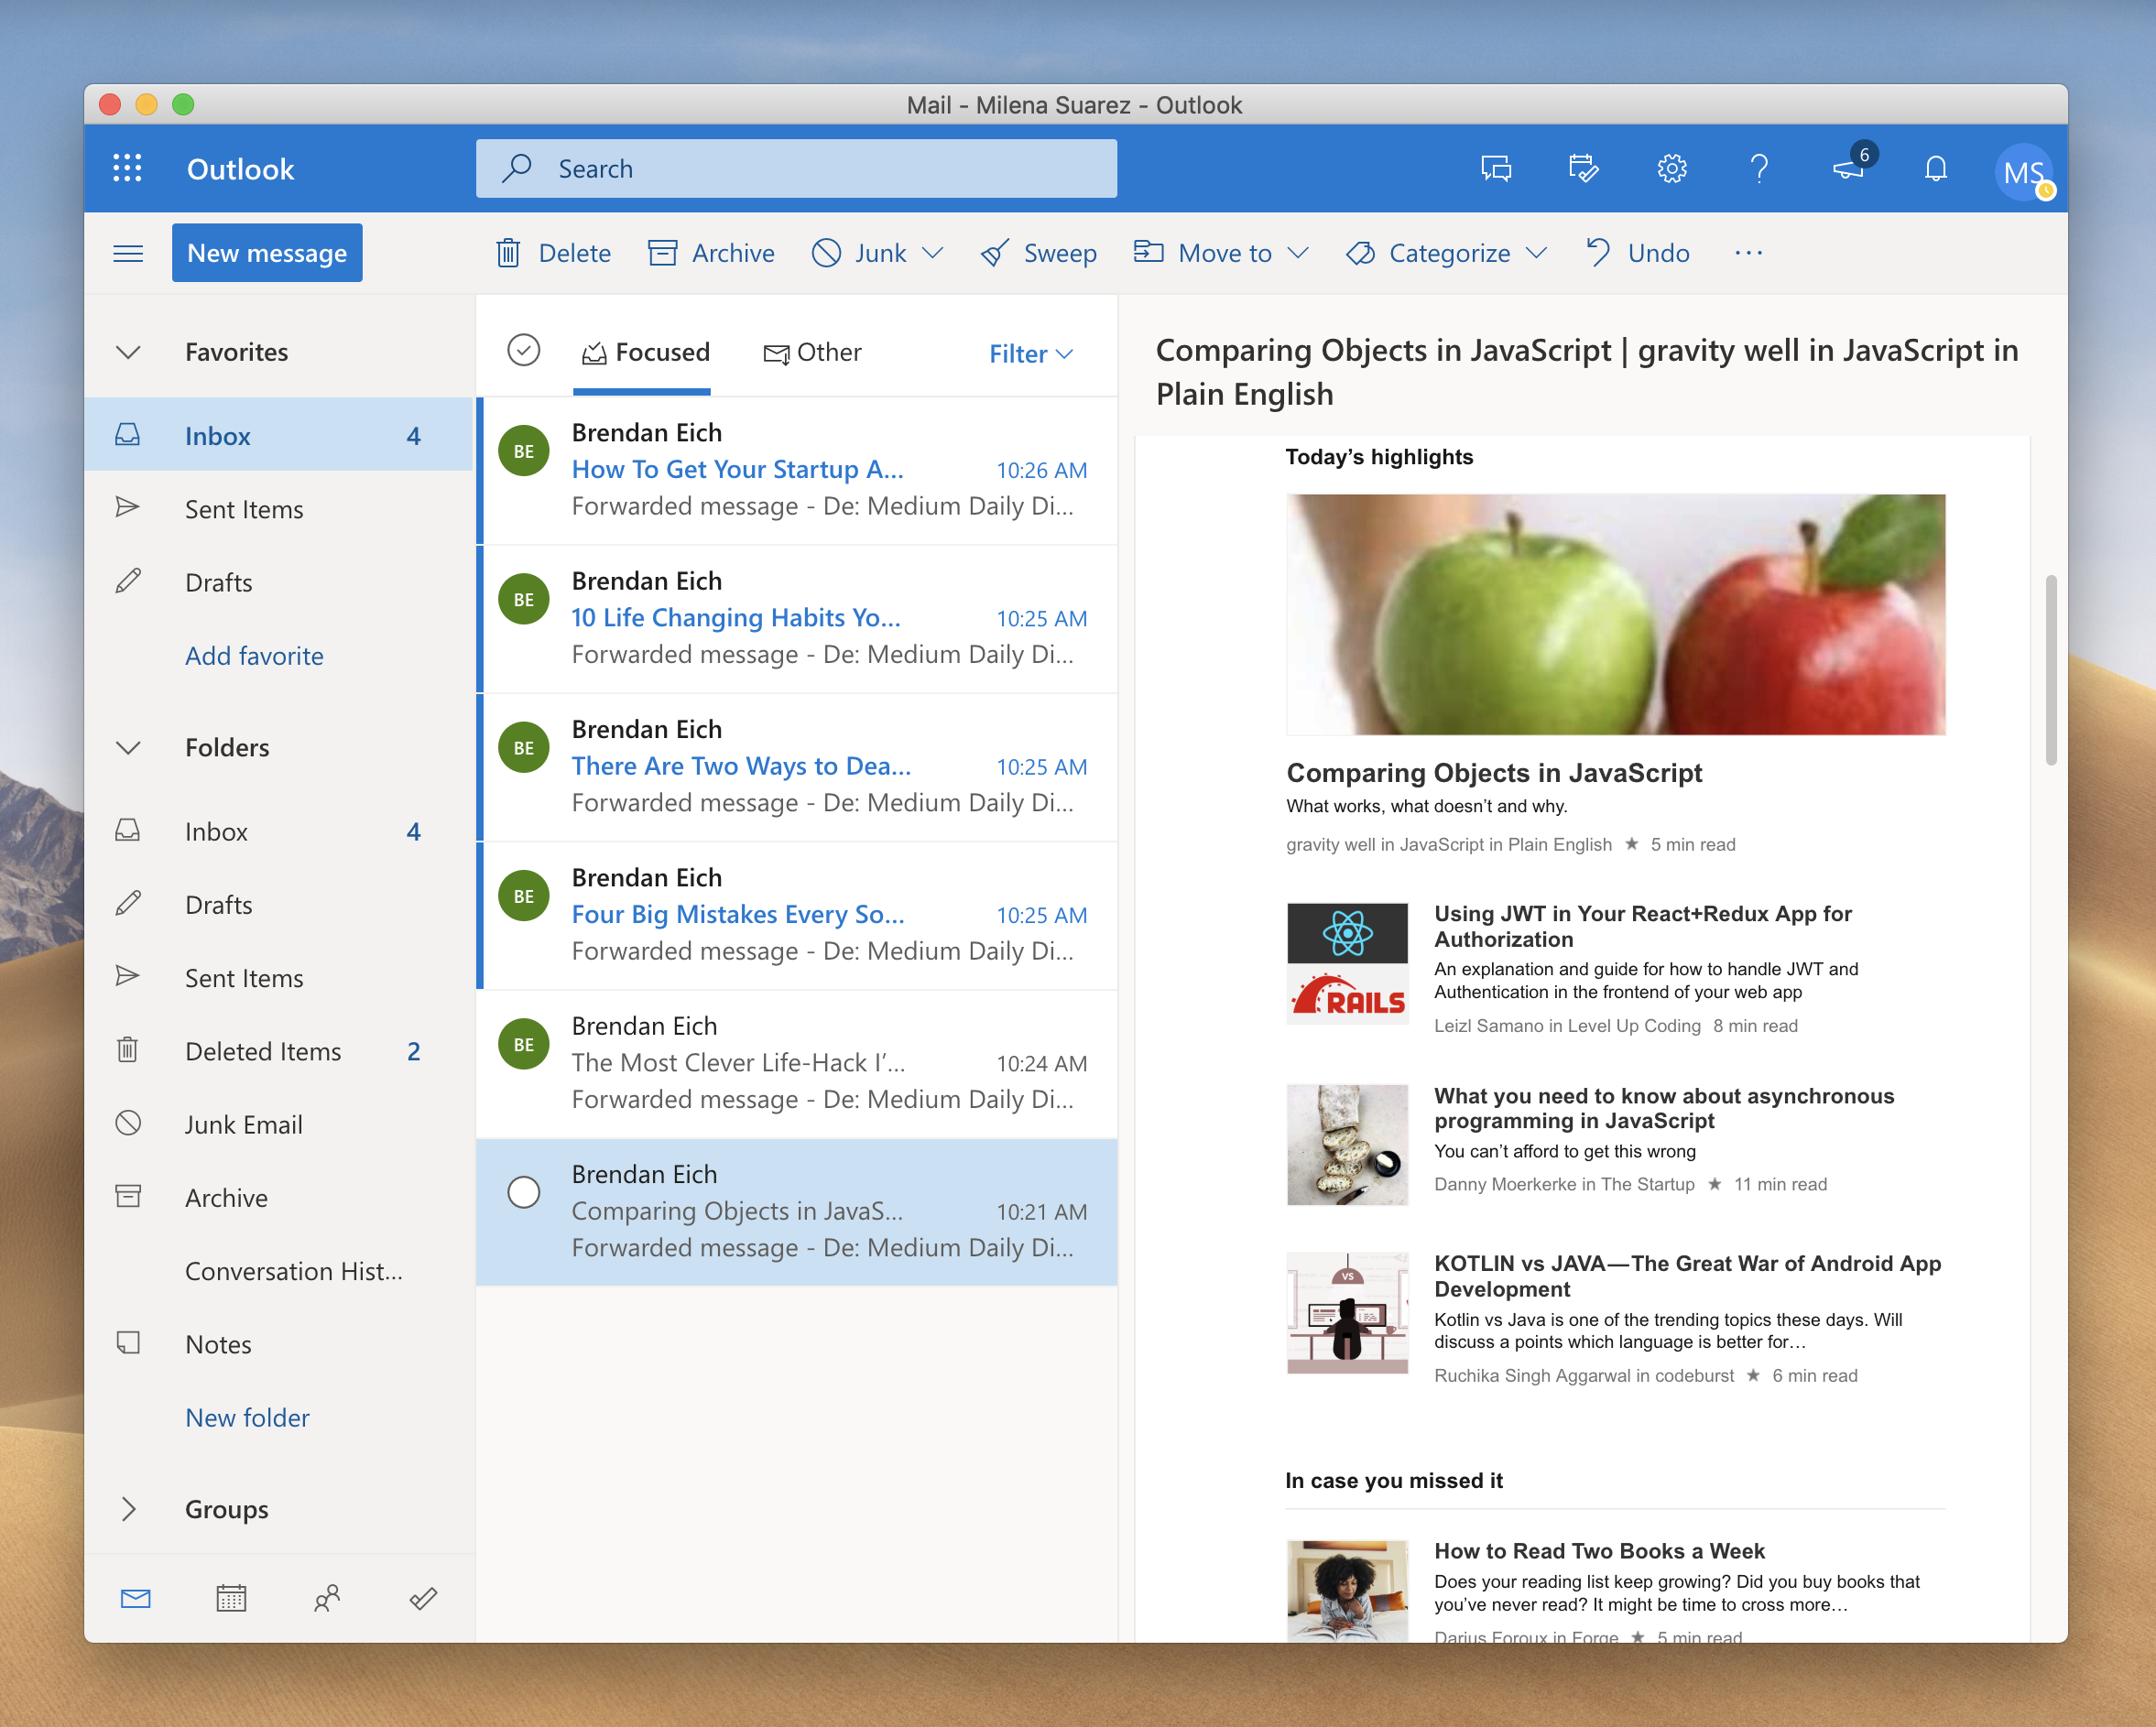Open the To Do checkmark icon
The height and width of the screenshot is (1727, 2156).
coord(423,1598)
